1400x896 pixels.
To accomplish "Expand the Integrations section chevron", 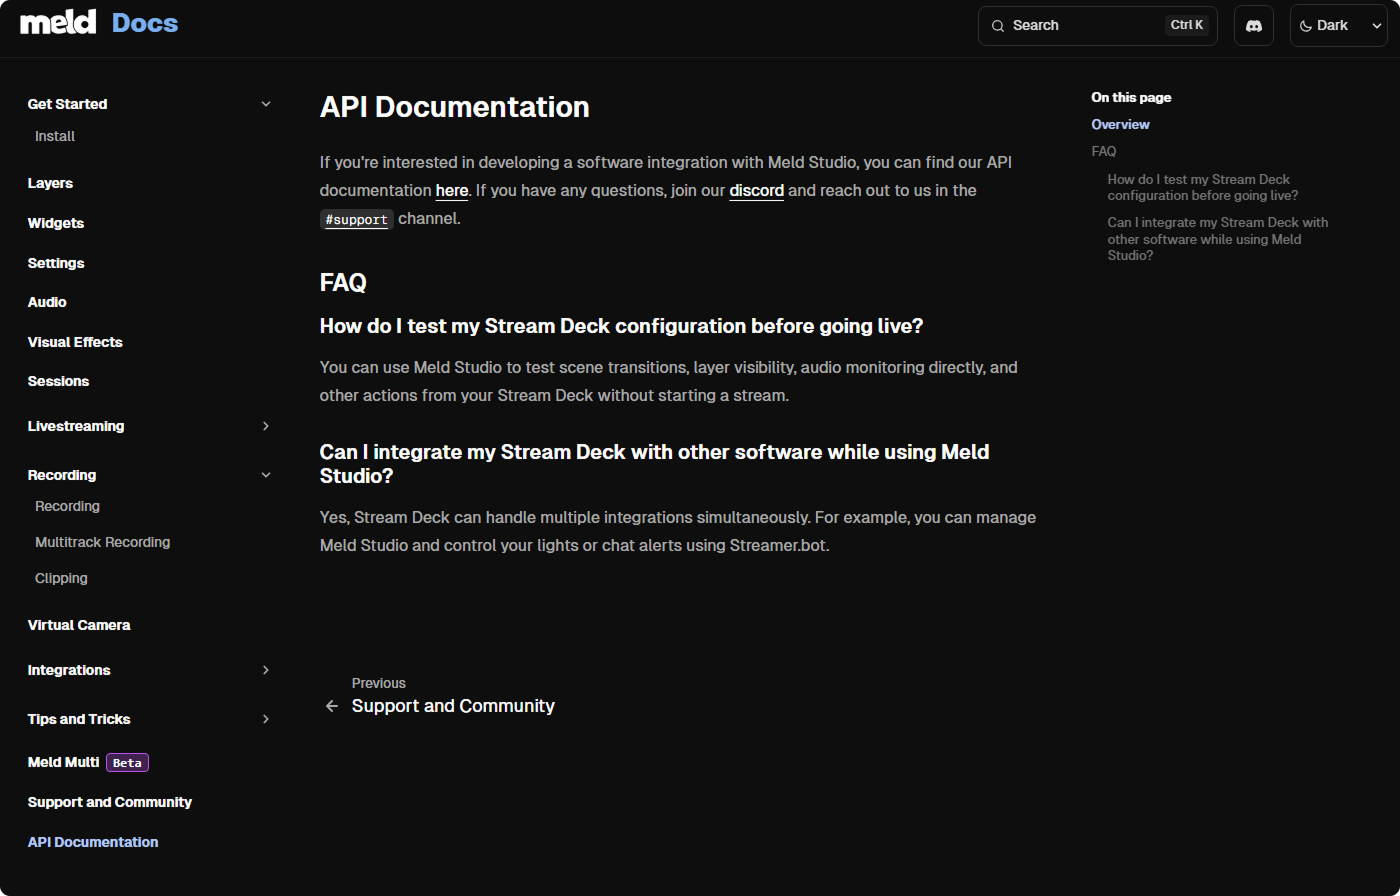I will click(x=266, y=670).
